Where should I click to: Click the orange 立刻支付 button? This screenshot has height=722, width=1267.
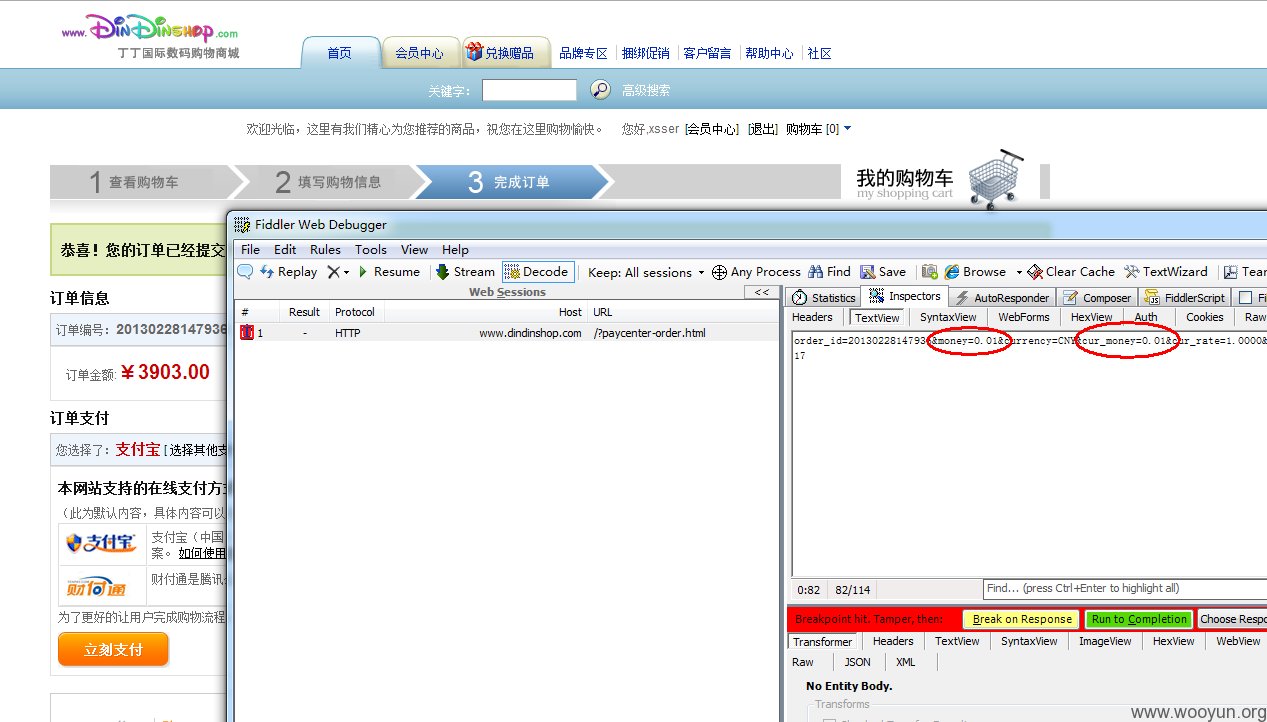click(x=113, y=650)
